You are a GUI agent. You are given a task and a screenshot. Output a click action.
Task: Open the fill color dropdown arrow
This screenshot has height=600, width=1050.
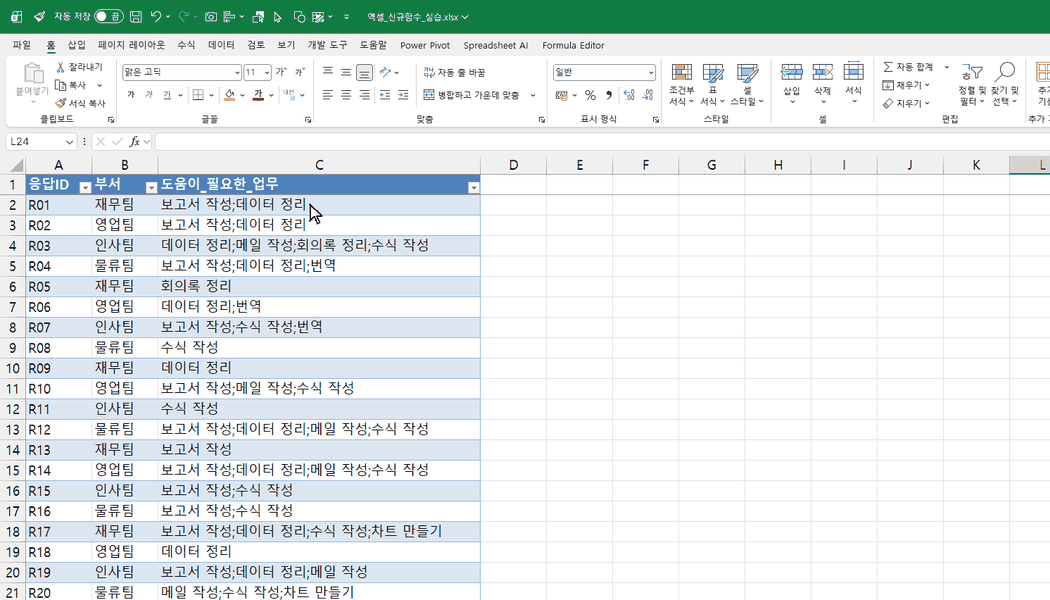242,95
